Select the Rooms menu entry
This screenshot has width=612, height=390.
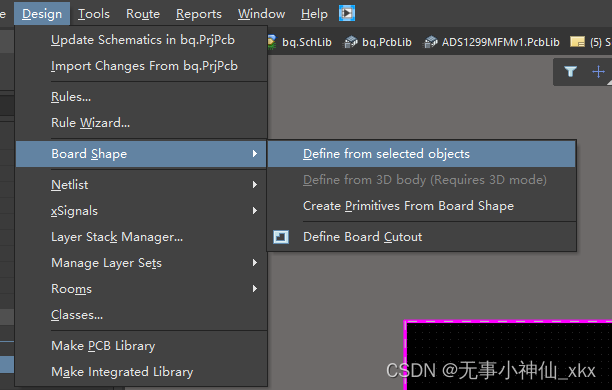141,289
